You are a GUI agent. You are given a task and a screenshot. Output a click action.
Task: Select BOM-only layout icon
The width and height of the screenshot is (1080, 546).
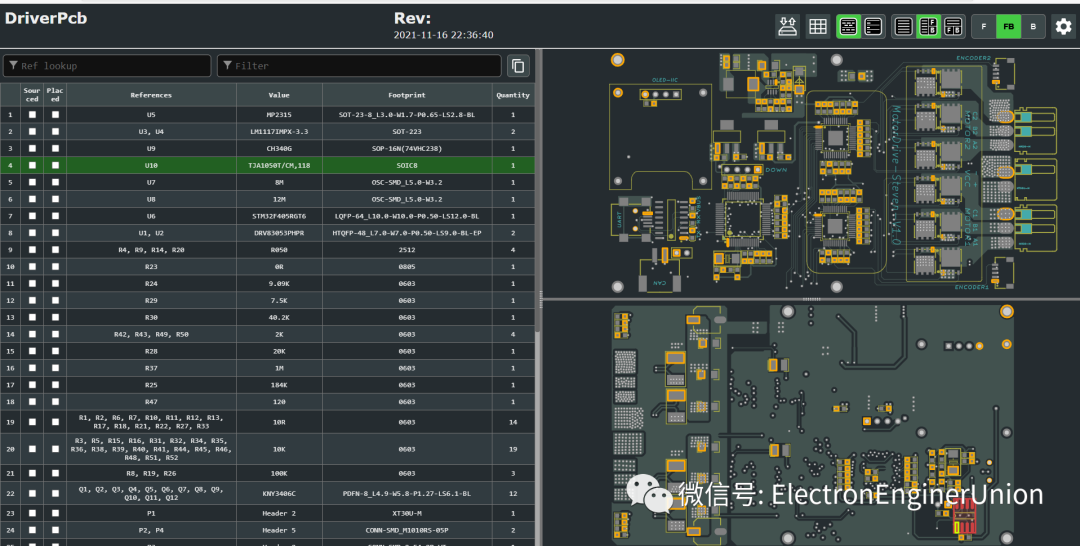click(x=904, y=27)
